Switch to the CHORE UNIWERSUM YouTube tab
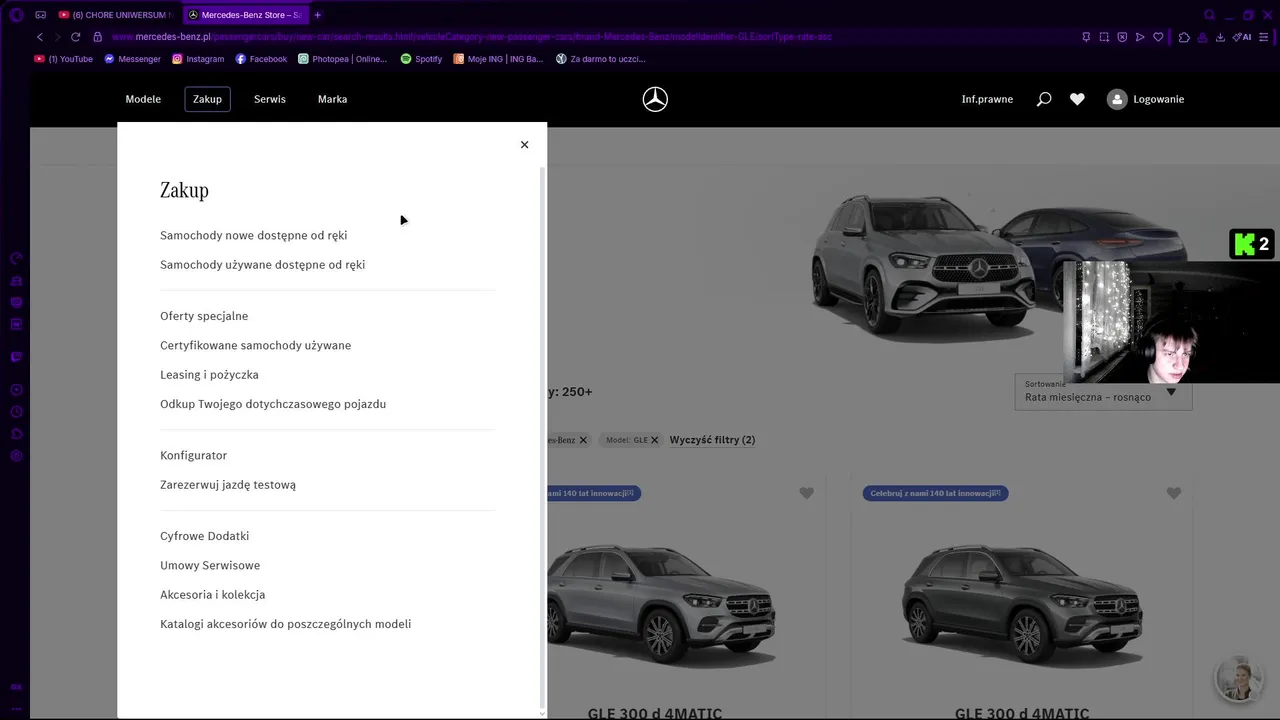1280x720 pixels. coord(115,15)
